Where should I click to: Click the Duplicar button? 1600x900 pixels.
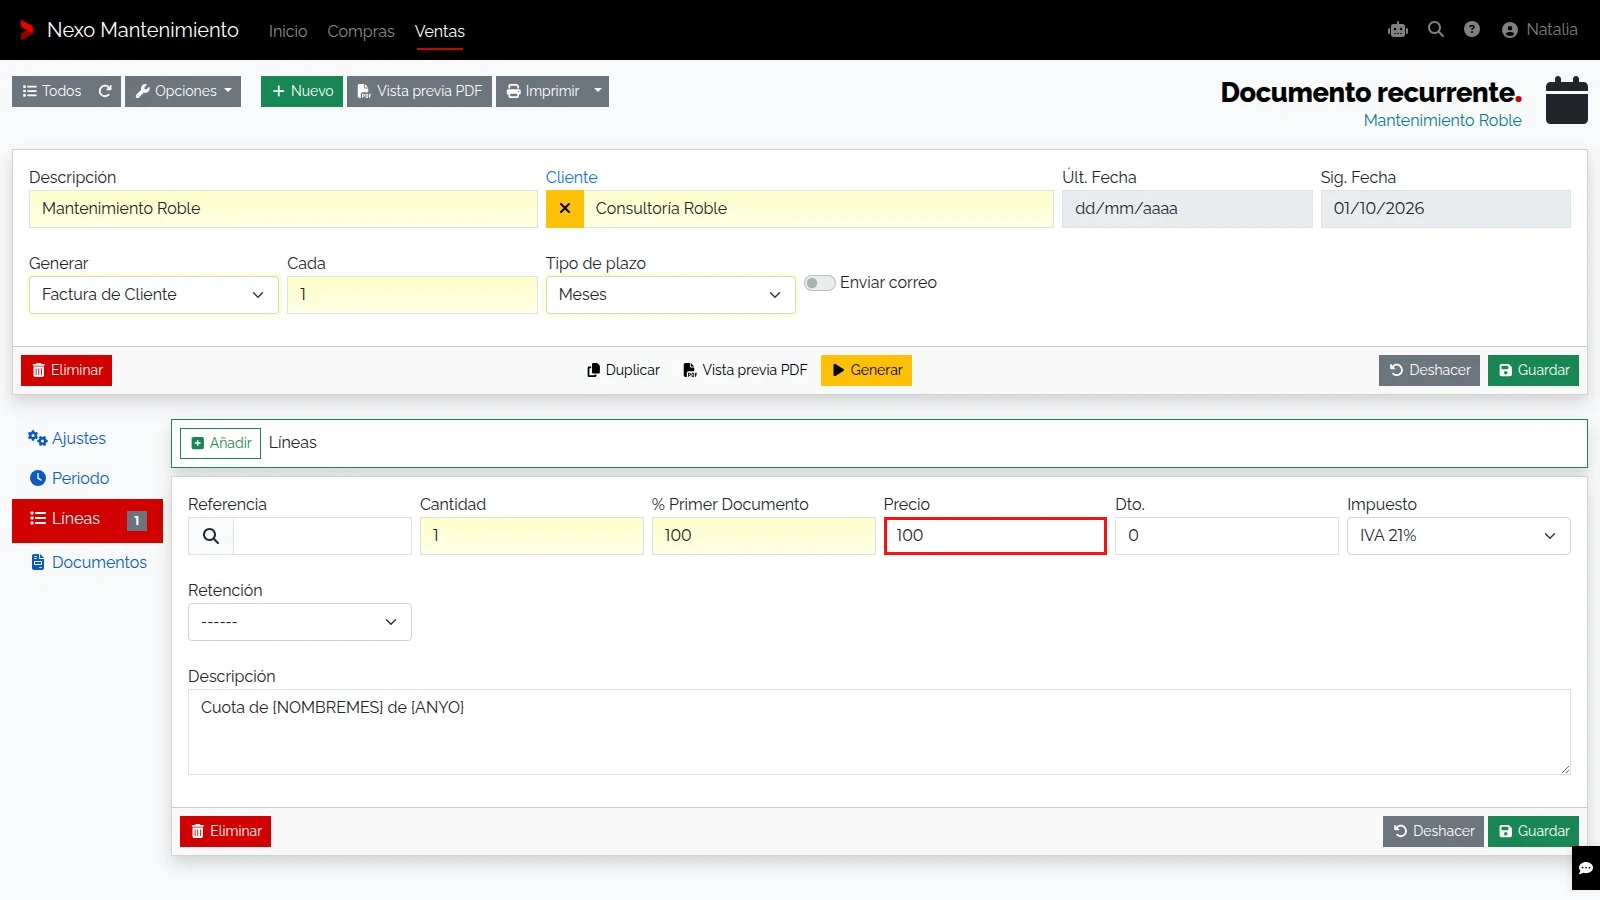[623, 370]
